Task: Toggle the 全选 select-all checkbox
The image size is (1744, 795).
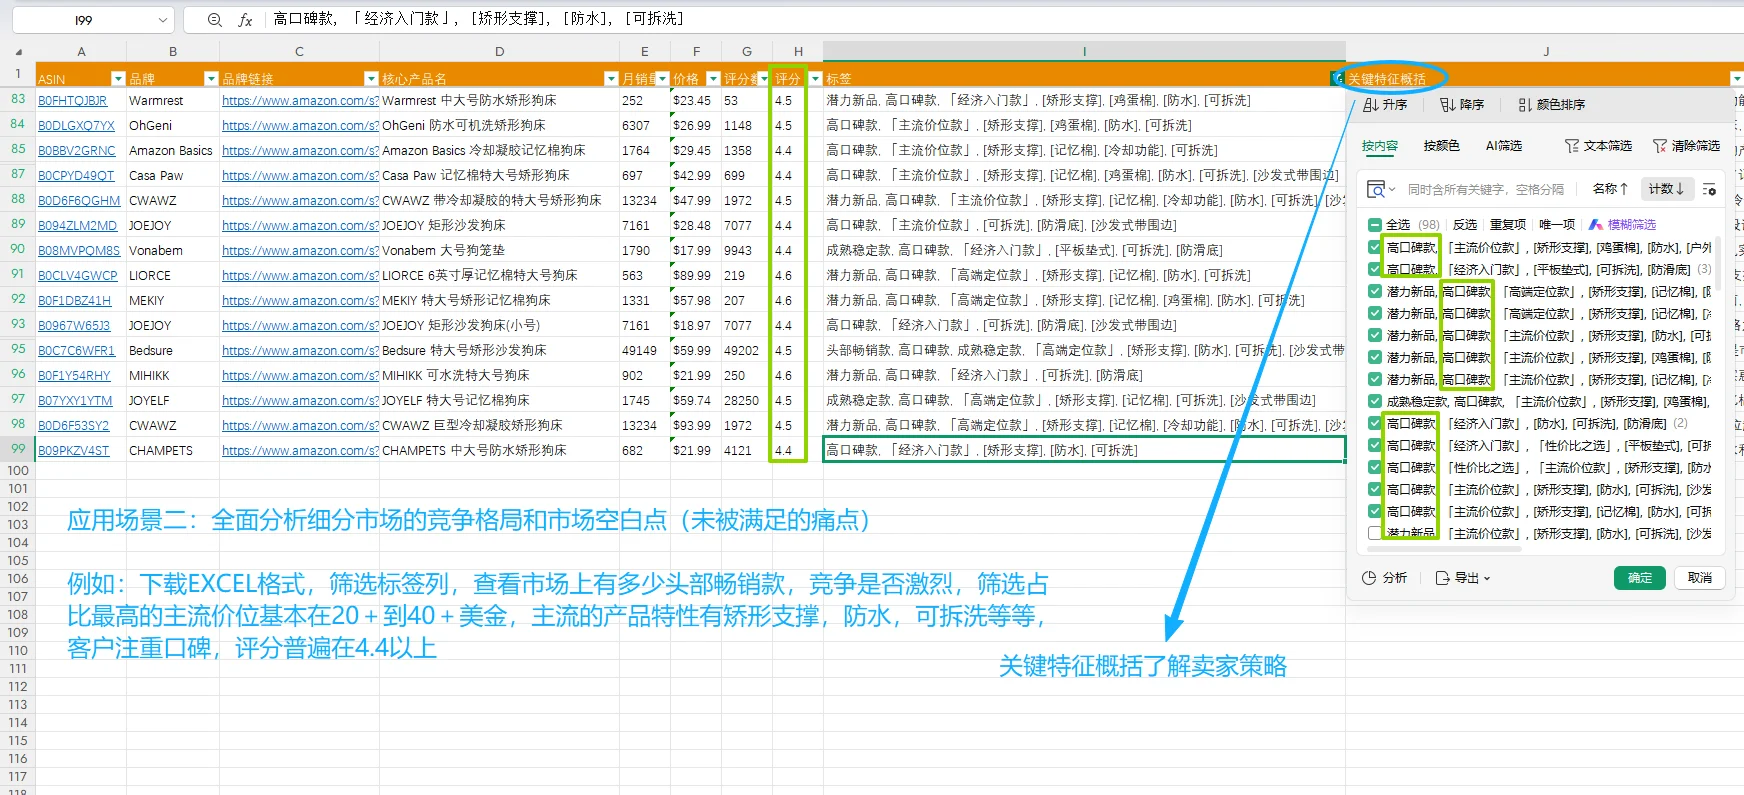Action: [x=1375, y=225]
